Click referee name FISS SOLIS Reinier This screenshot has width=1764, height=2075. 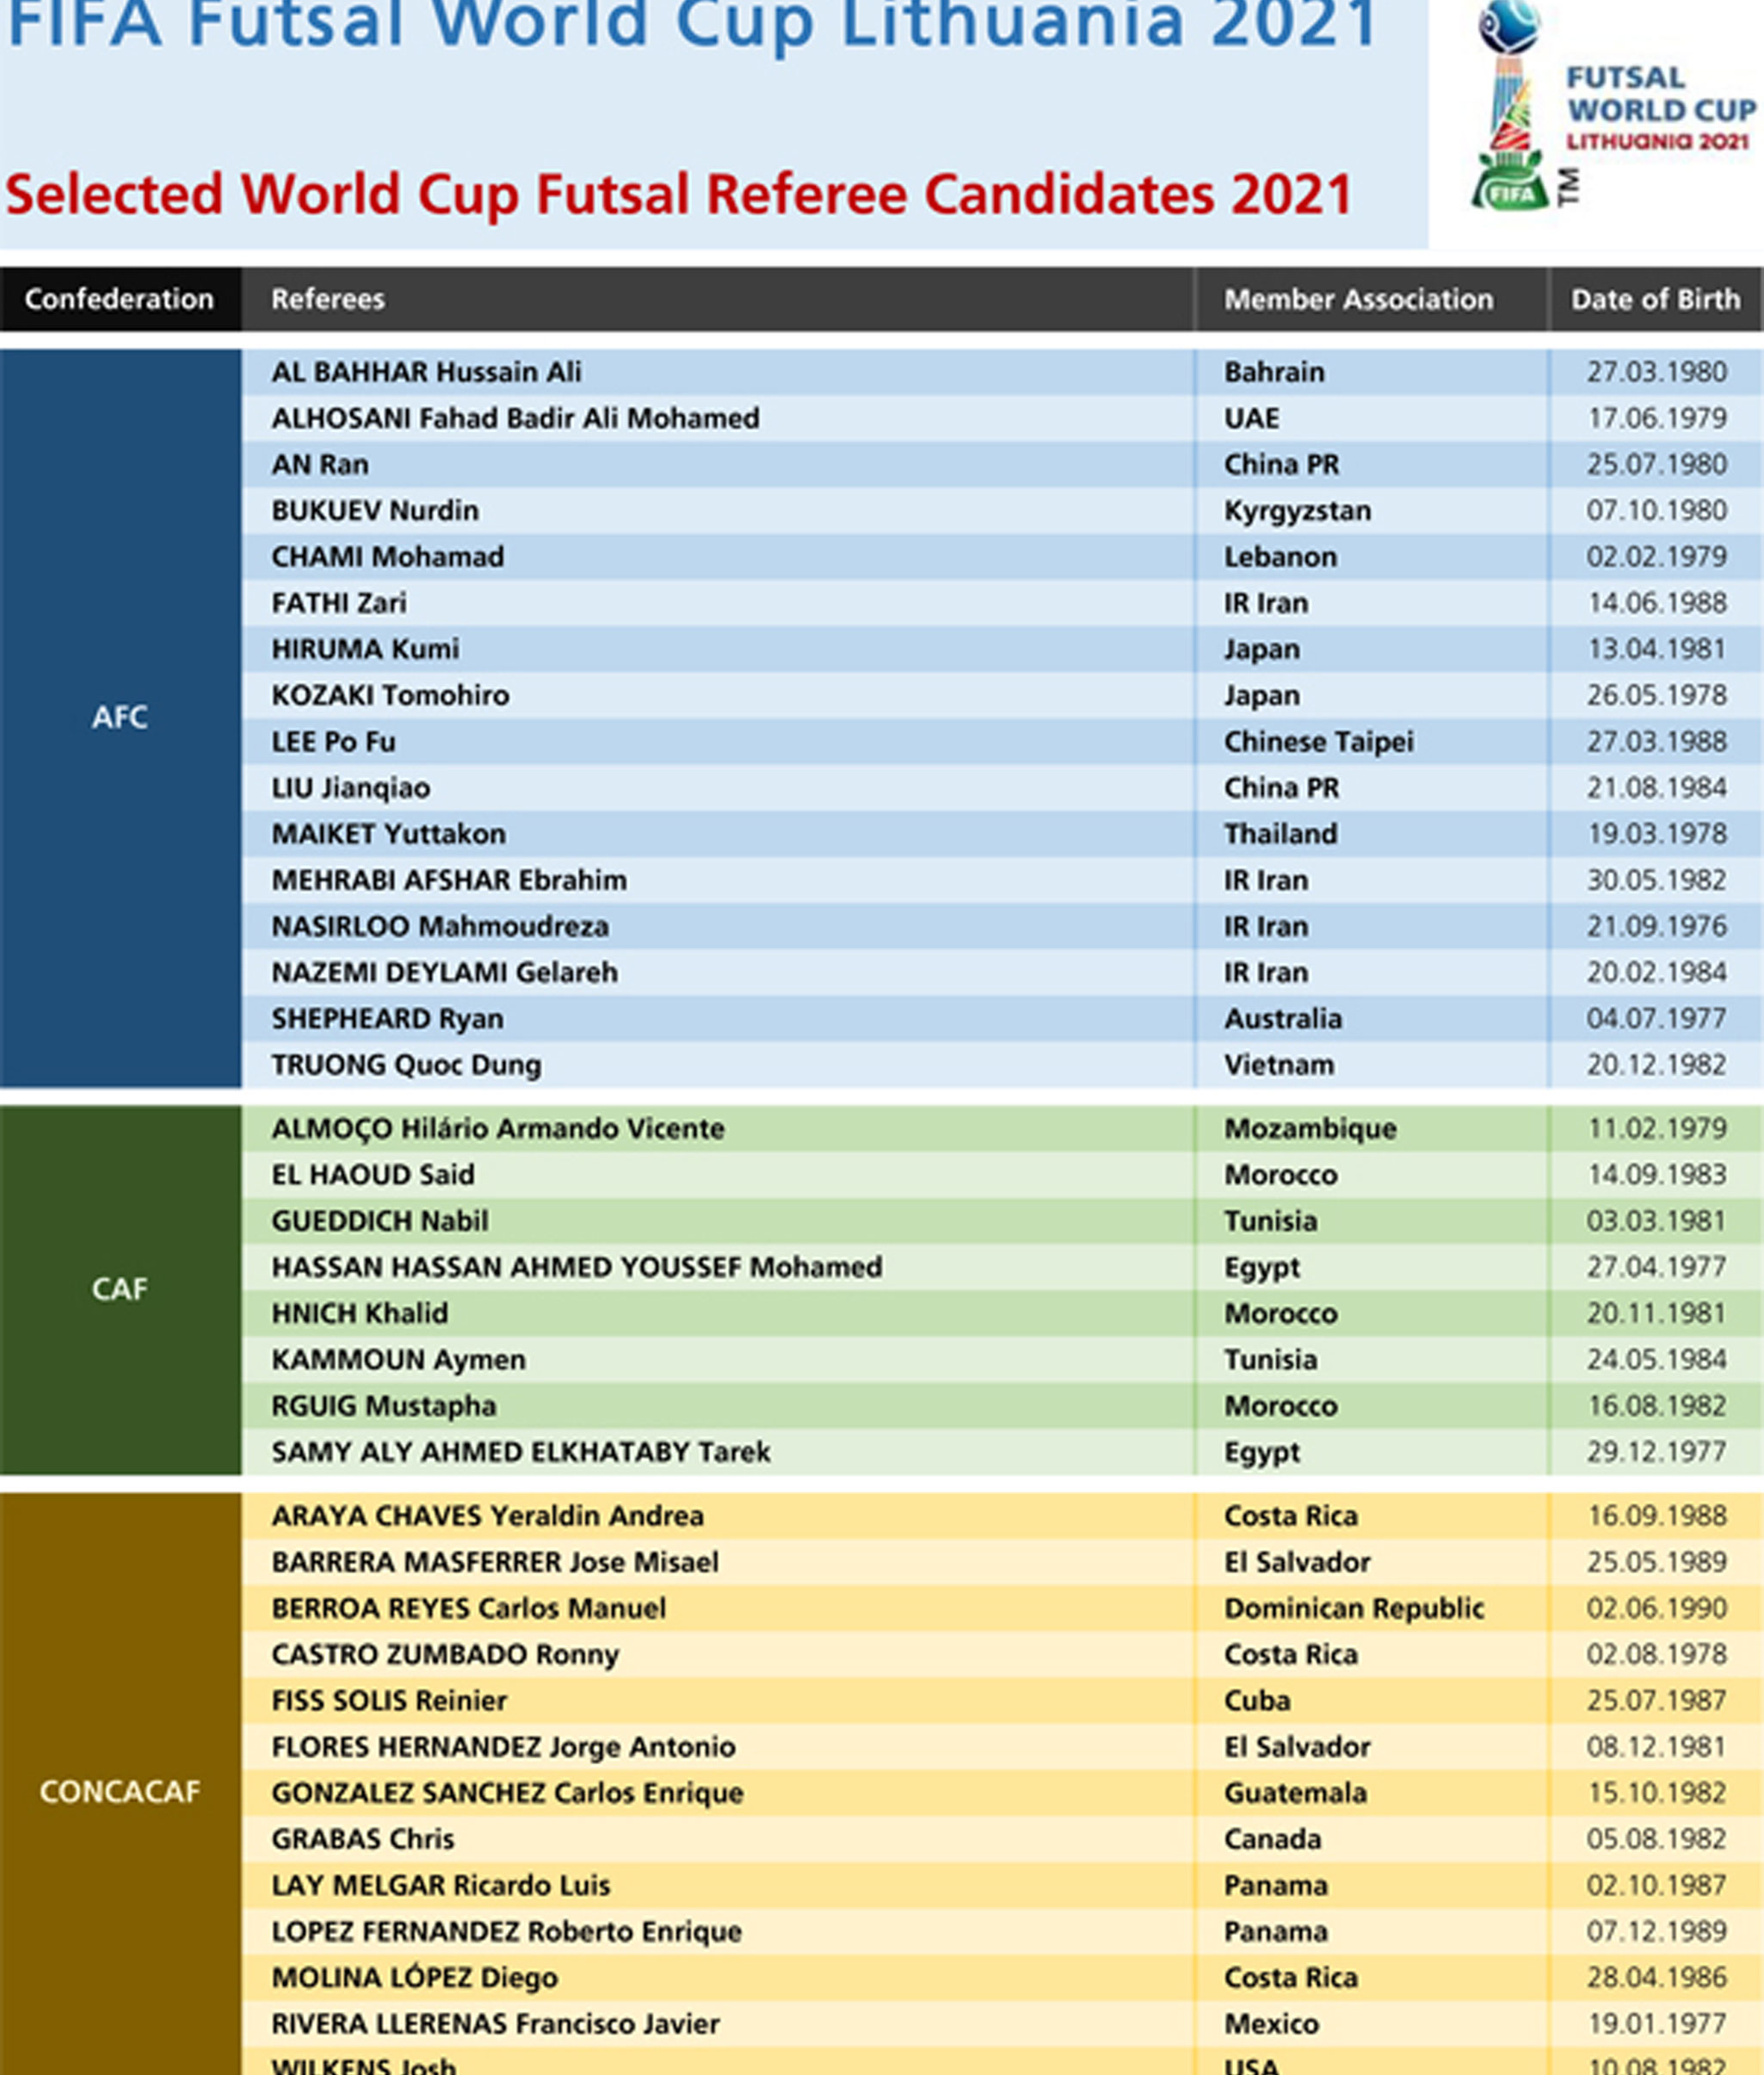(389, 1700)
